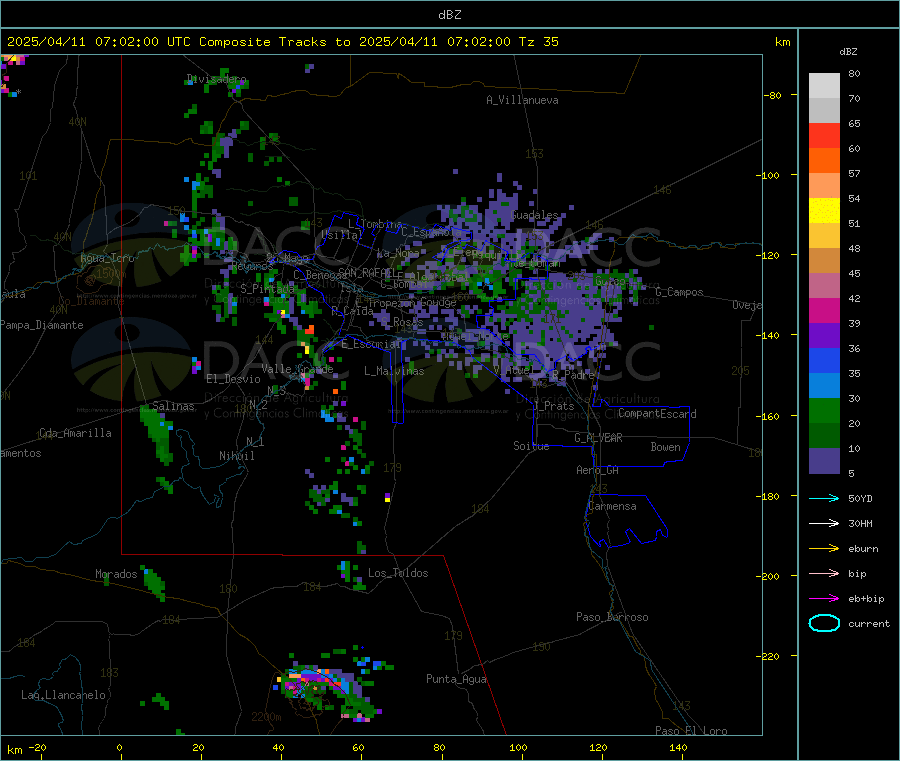Select the green 20 dBZ color swatch
Screen dimensions: 900x761
[x=824, y=410]
